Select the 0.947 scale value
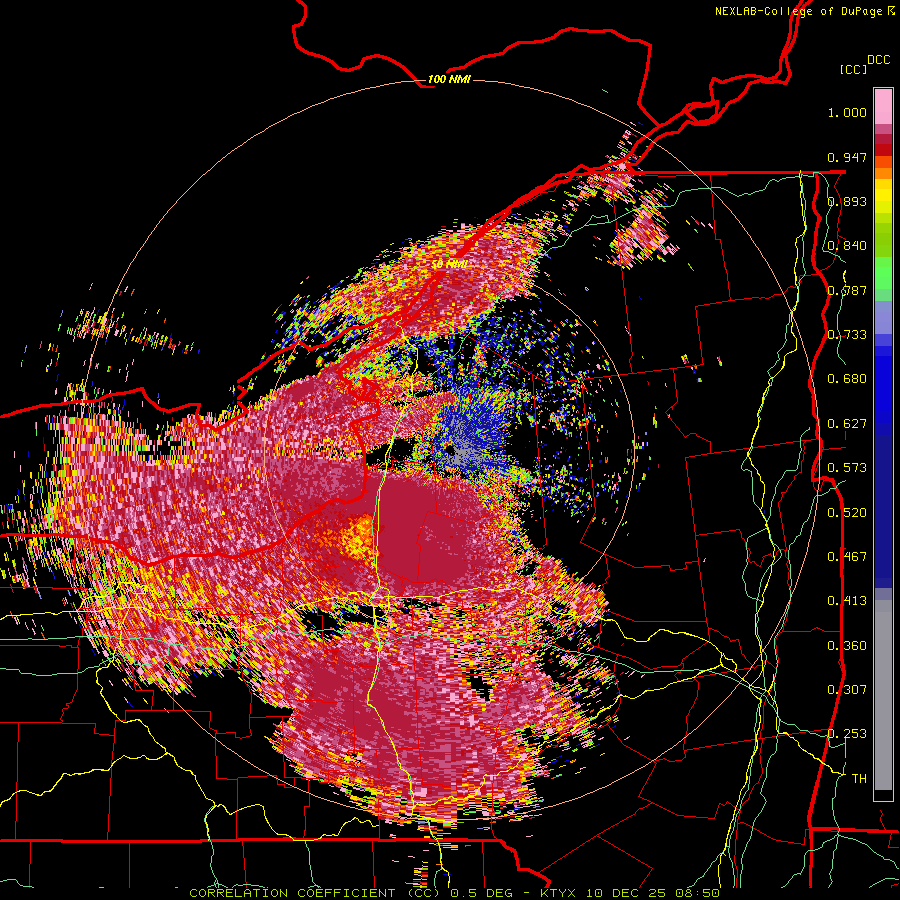The height and width of the screenshot is (900, 900). (847, 157)
